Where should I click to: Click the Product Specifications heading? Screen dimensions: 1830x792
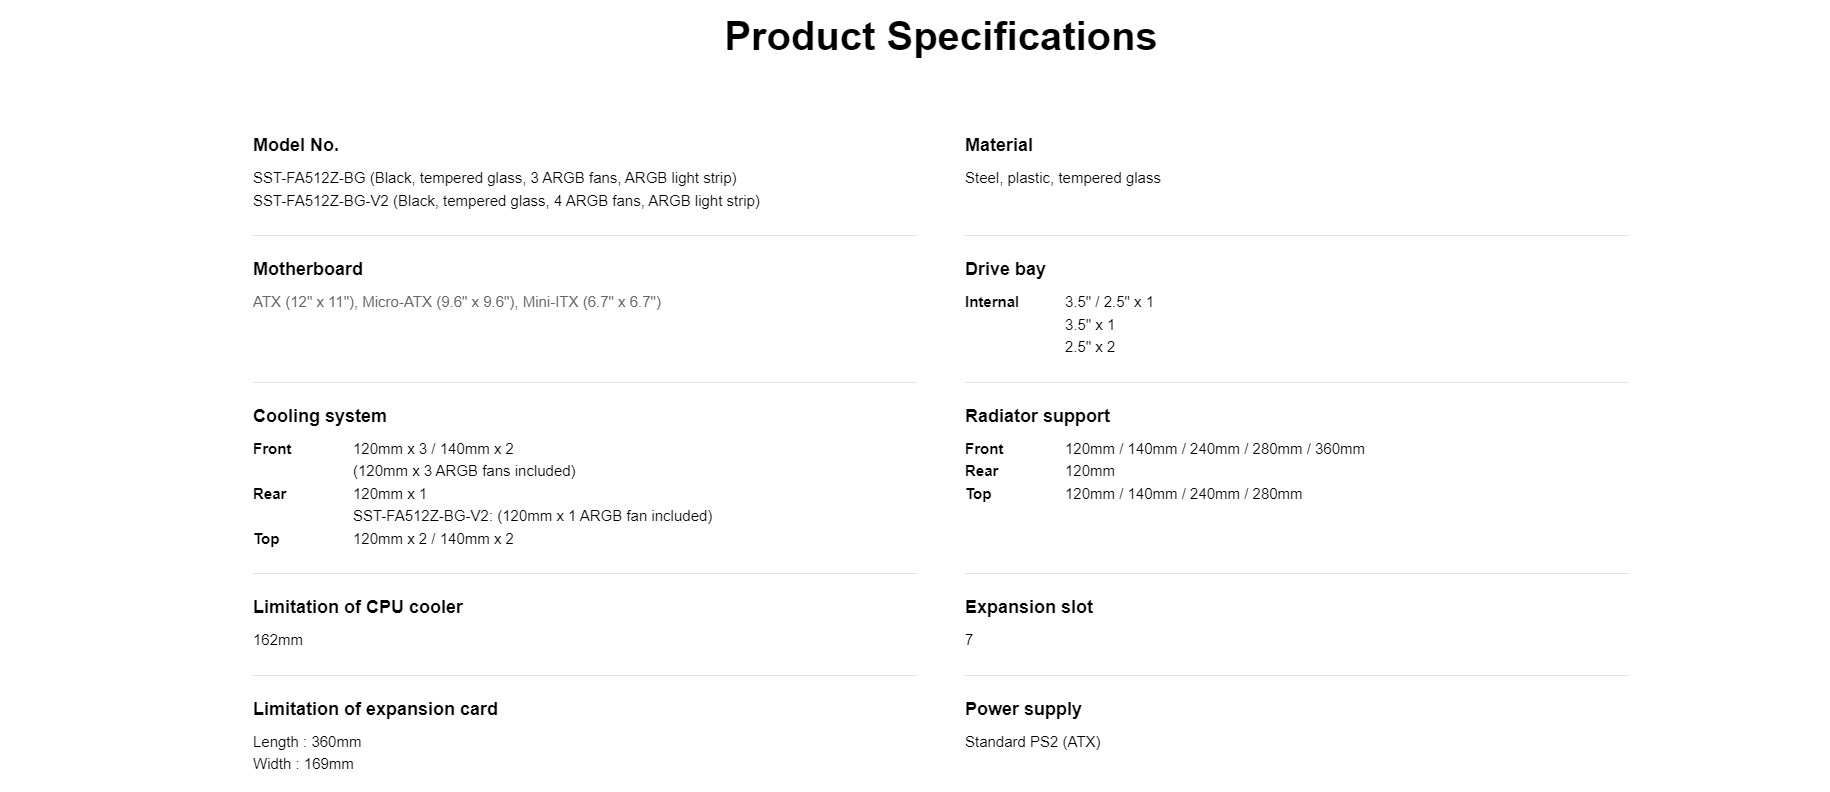[940, 37]
